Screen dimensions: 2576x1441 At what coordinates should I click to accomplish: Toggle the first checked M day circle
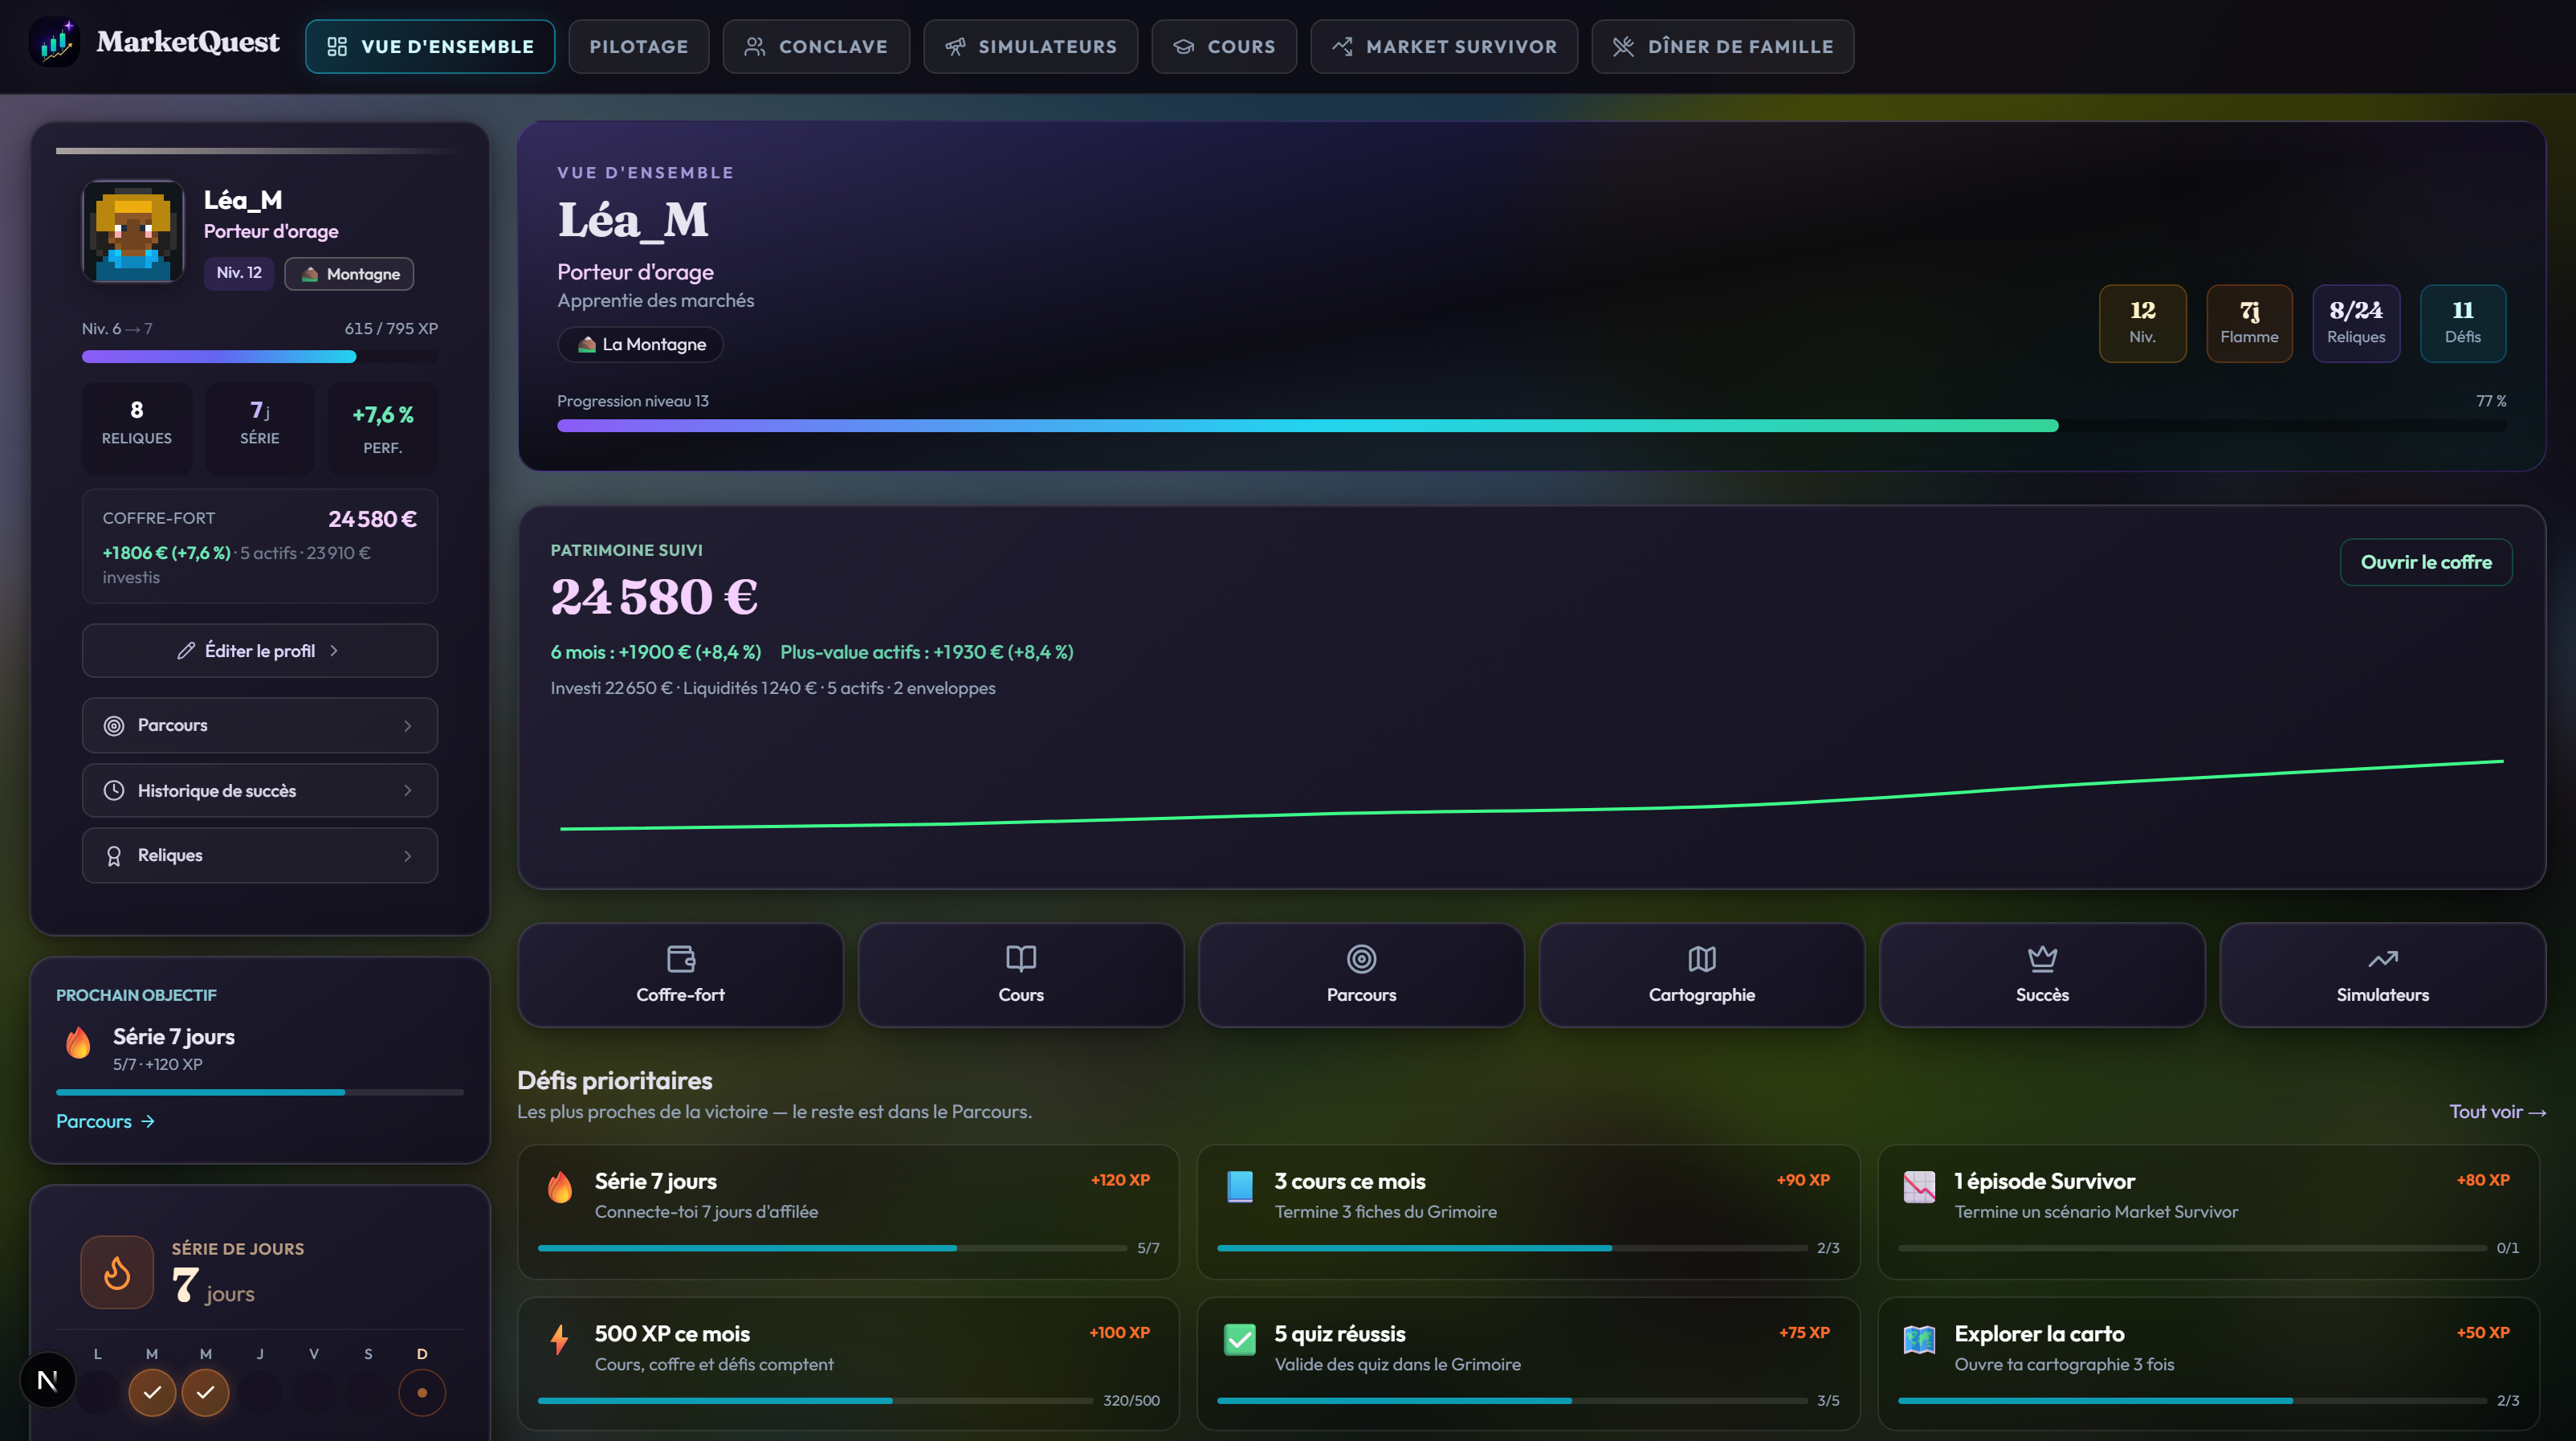pos(152,1392)
